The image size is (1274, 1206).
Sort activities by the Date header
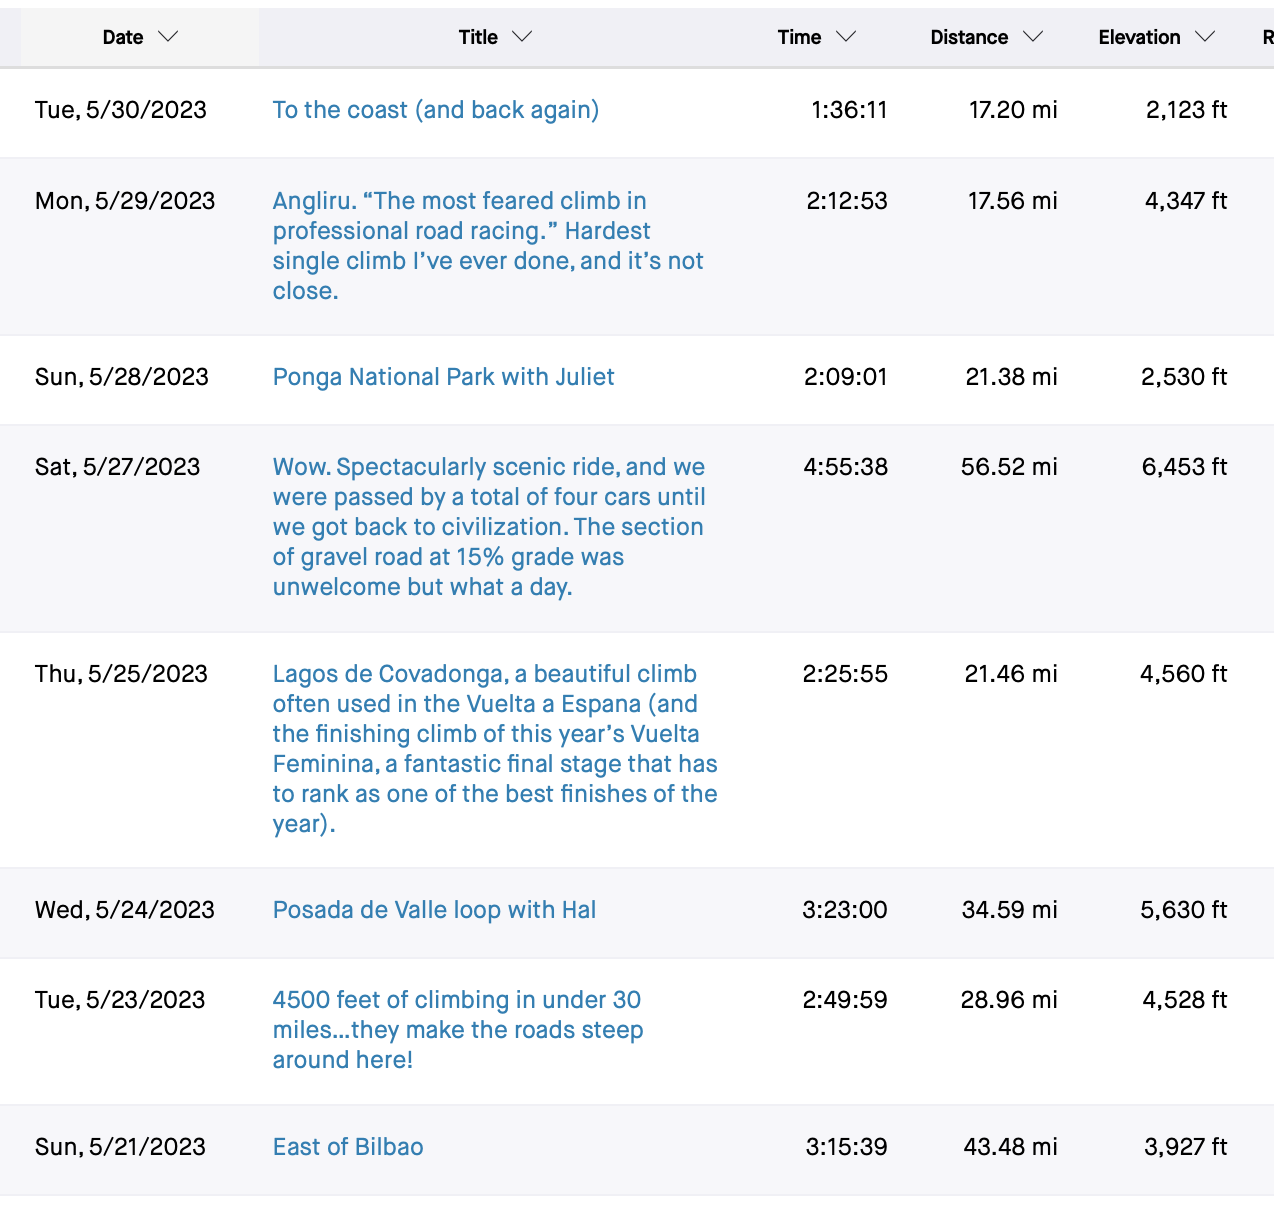(x=123, y=37)
